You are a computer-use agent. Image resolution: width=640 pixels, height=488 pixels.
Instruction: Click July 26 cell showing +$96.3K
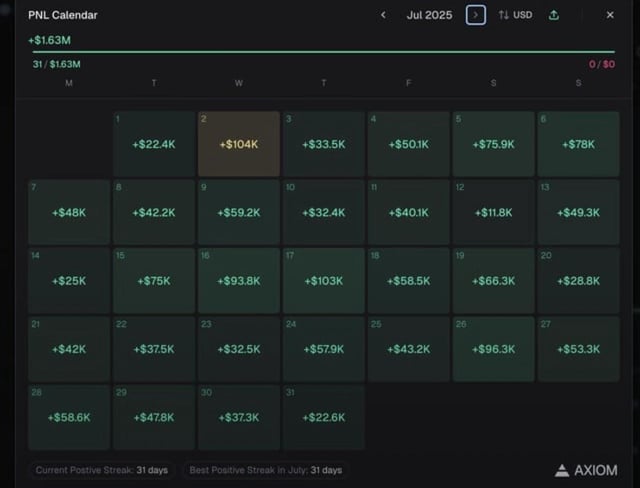pyautogui.click(x=493, y=349)
